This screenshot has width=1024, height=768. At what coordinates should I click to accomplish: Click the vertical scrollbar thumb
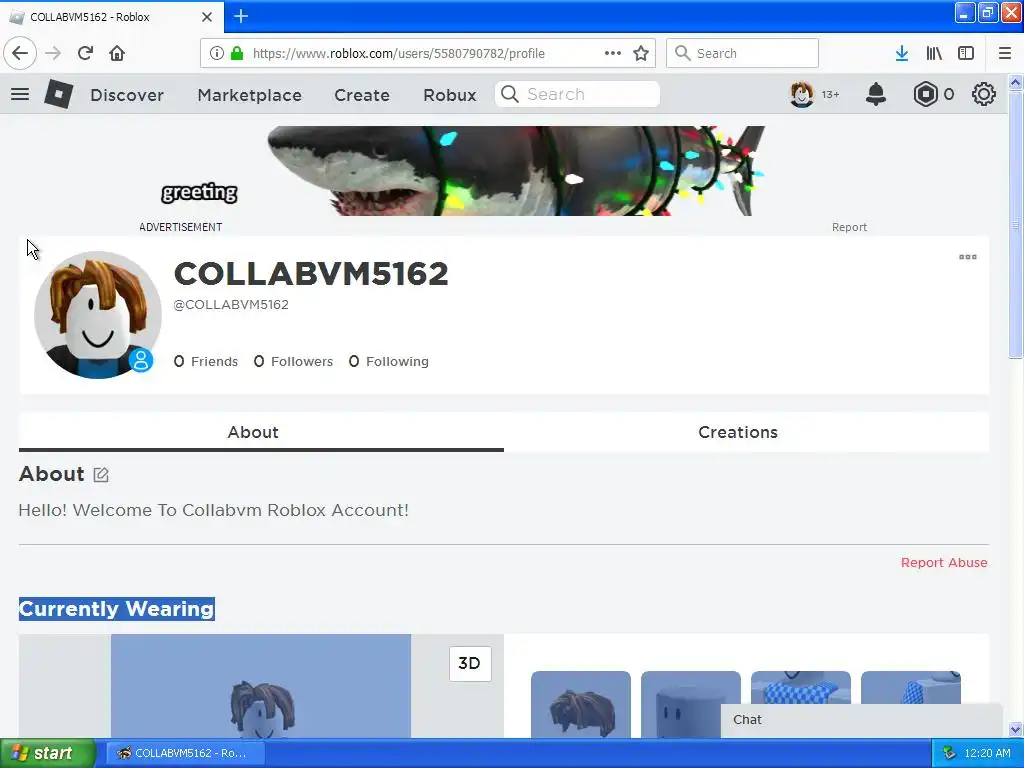pyautogui.click(x=1015, y=224)
